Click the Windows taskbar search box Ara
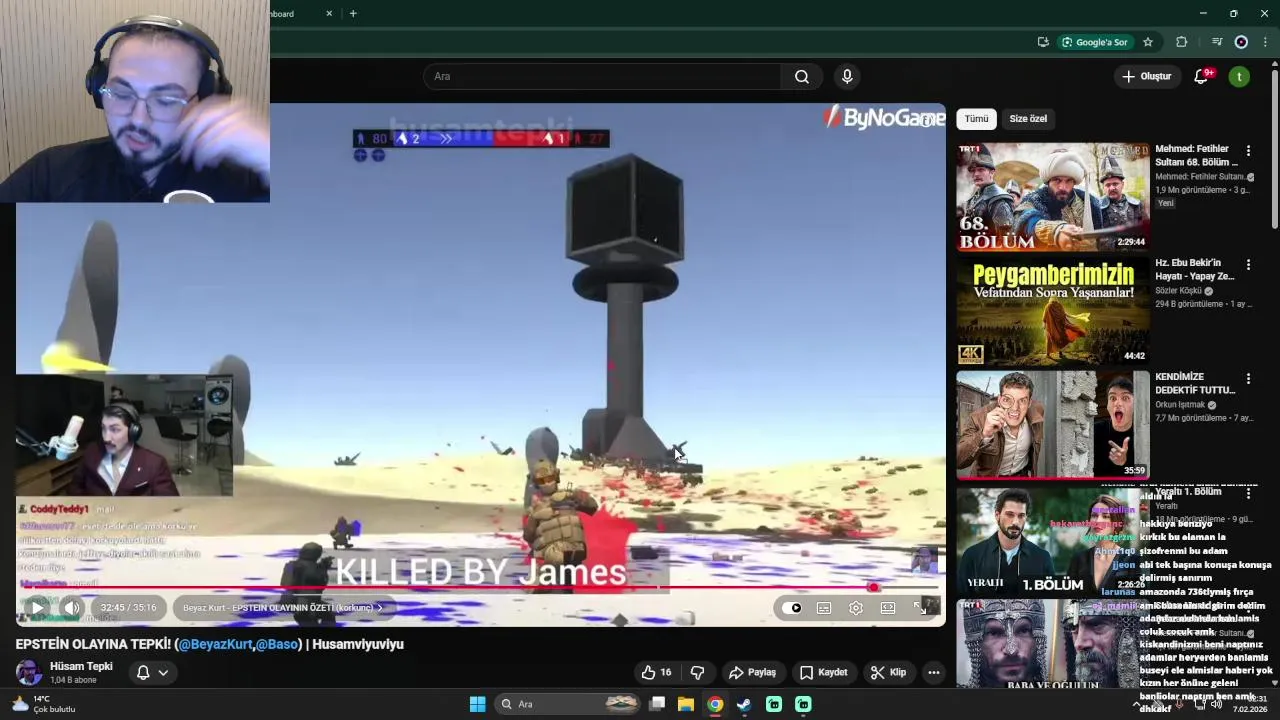This screenshot has width=1280, height=720. coord(568,704)
